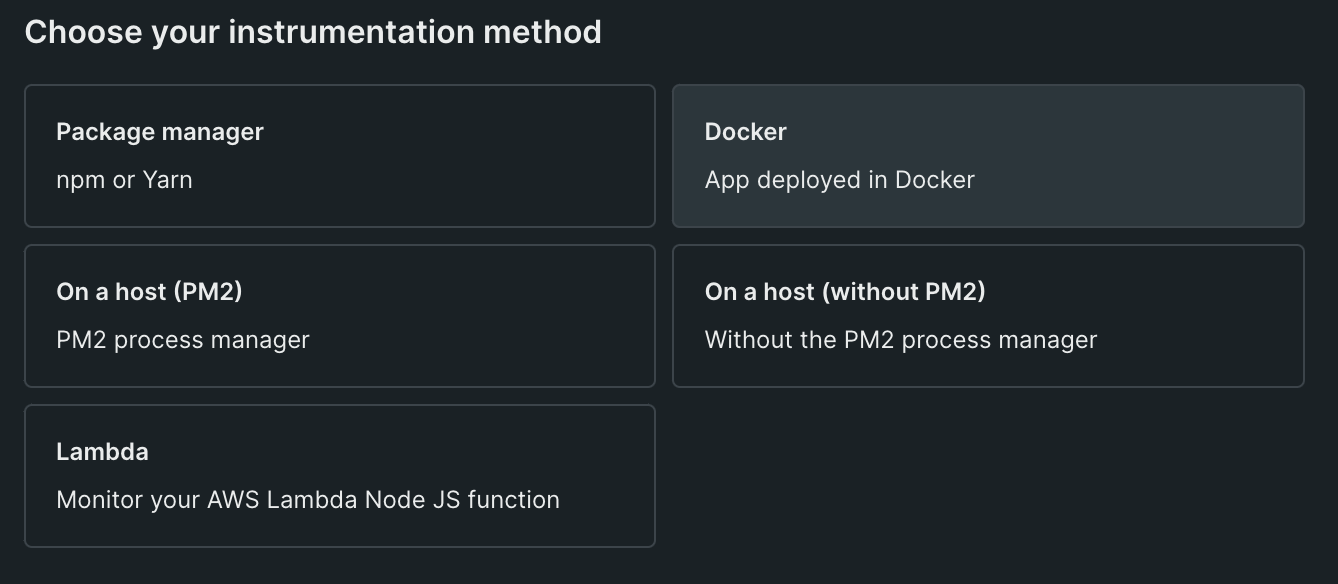Choose the Docker instrumentation method
1338x584 pixels.
click(x=988, y=156)
